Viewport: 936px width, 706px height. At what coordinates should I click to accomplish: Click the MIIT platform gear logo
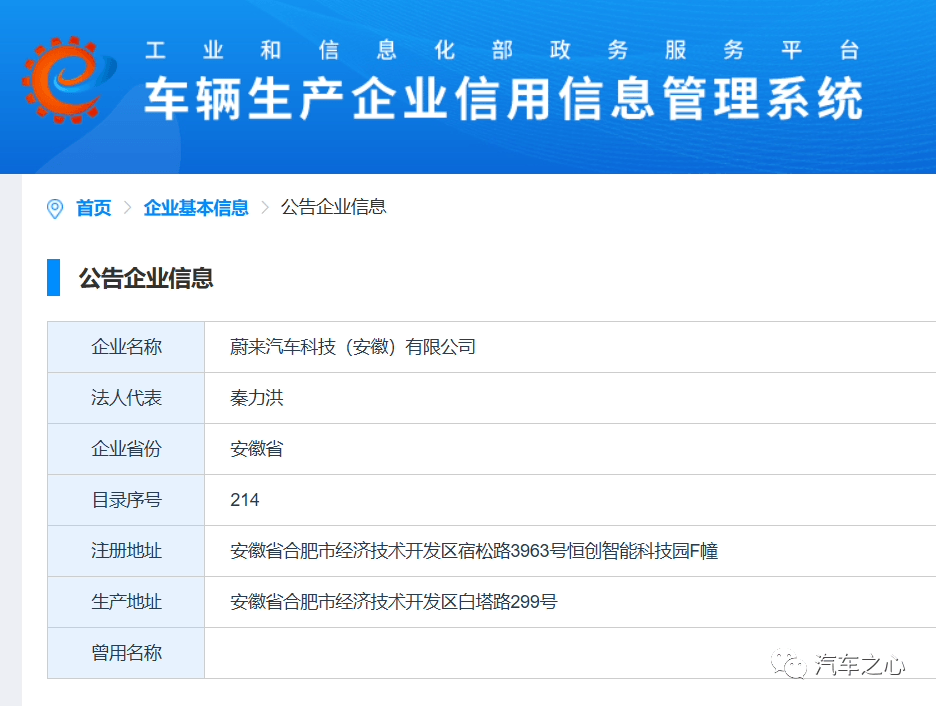click(x=69, y=80)
